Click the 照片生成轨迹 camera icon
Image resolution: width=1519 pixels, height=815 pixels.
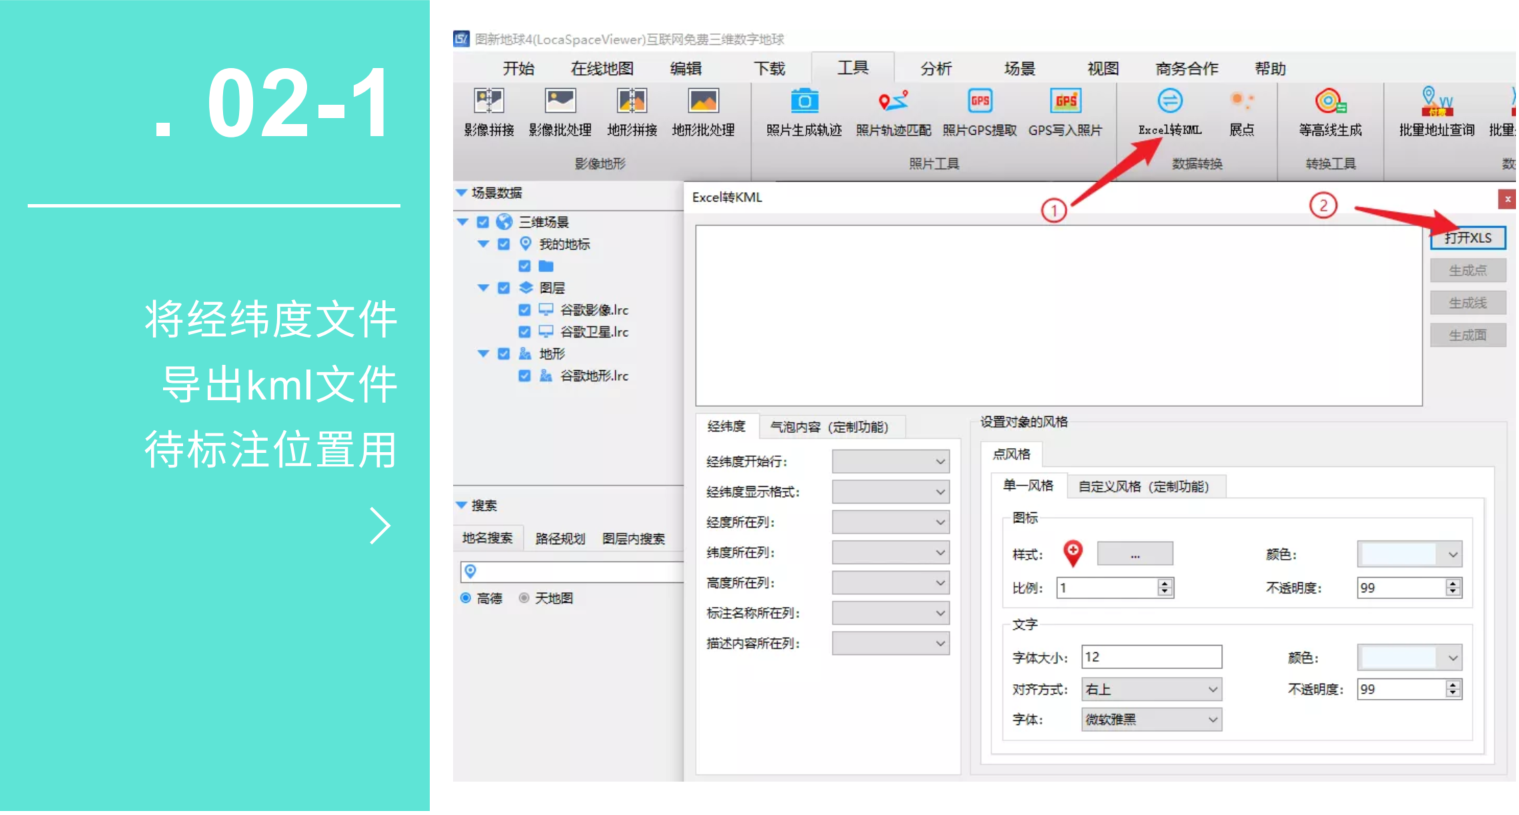click(x=804, y=101)
